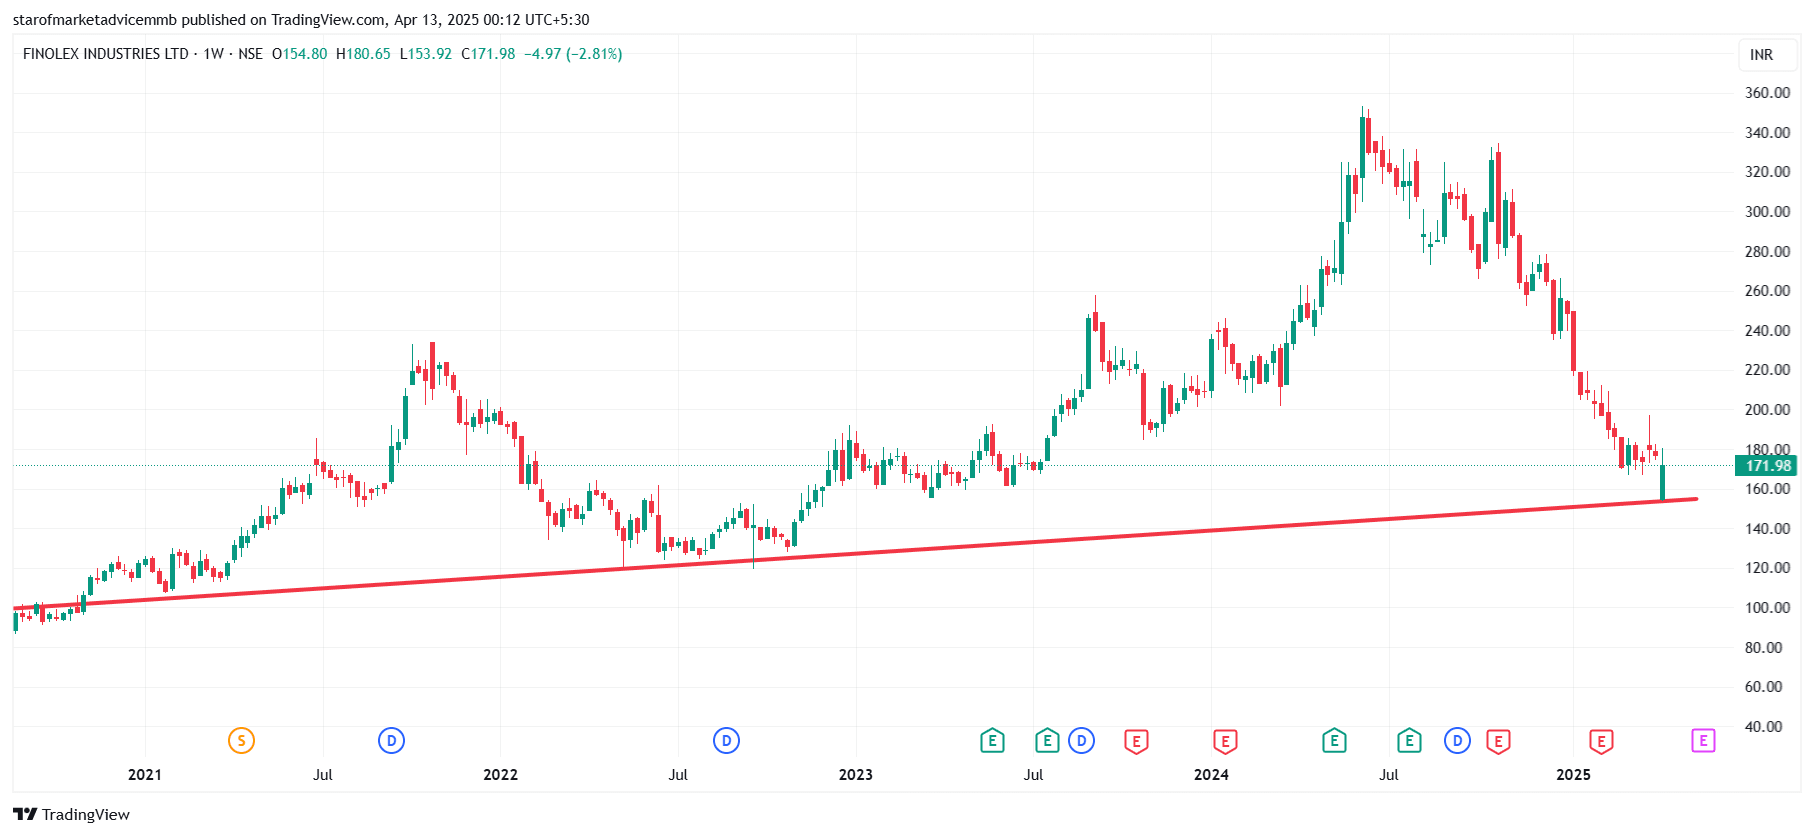Click the Jul label between 2023 and 2024

[1033, 775]
